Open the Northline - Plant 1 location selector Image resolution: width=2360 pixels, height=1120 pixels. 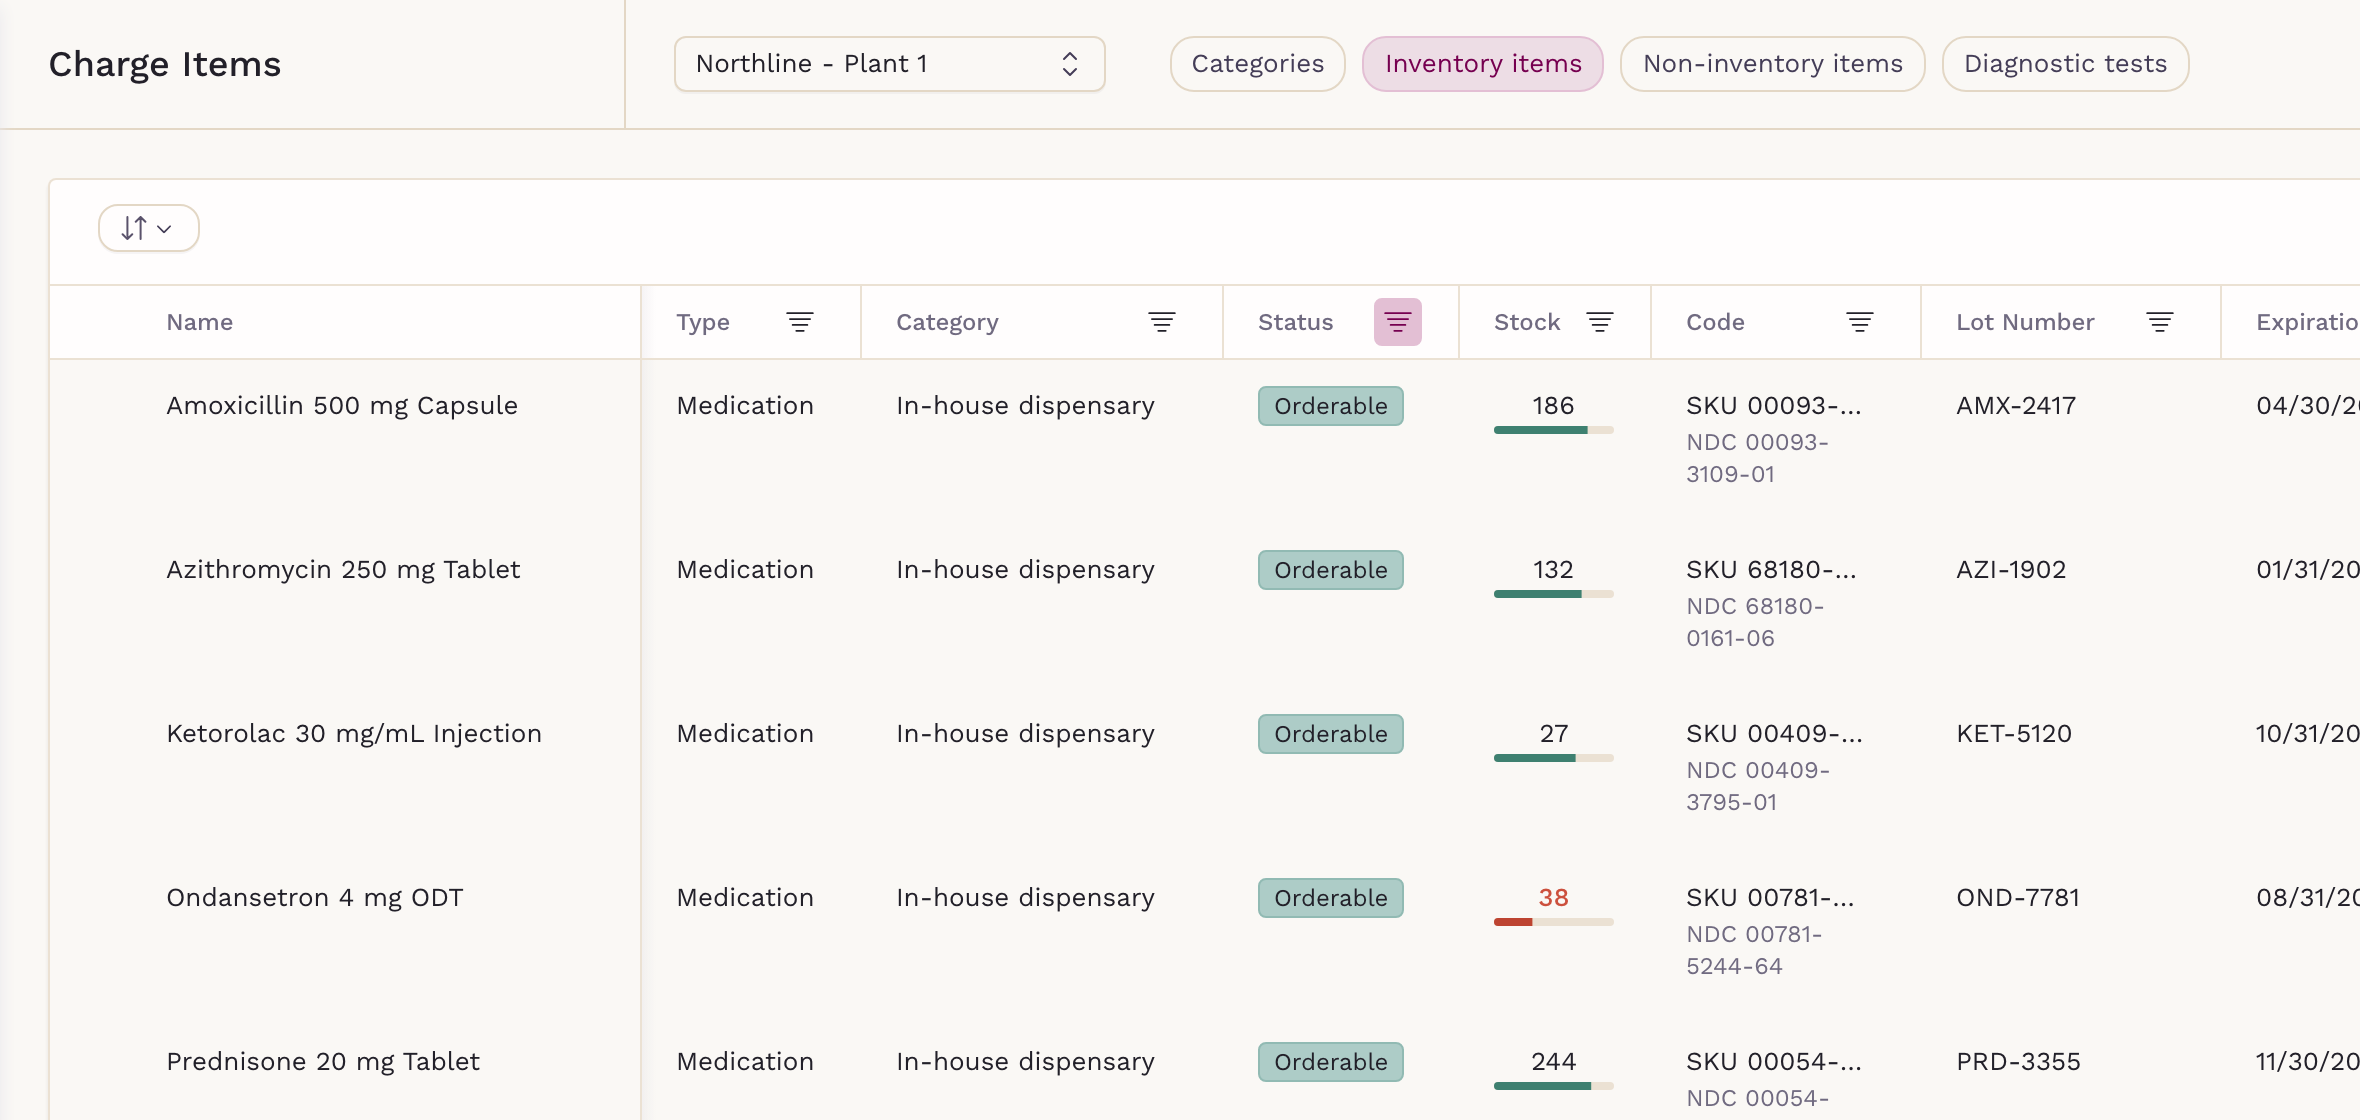889,64
